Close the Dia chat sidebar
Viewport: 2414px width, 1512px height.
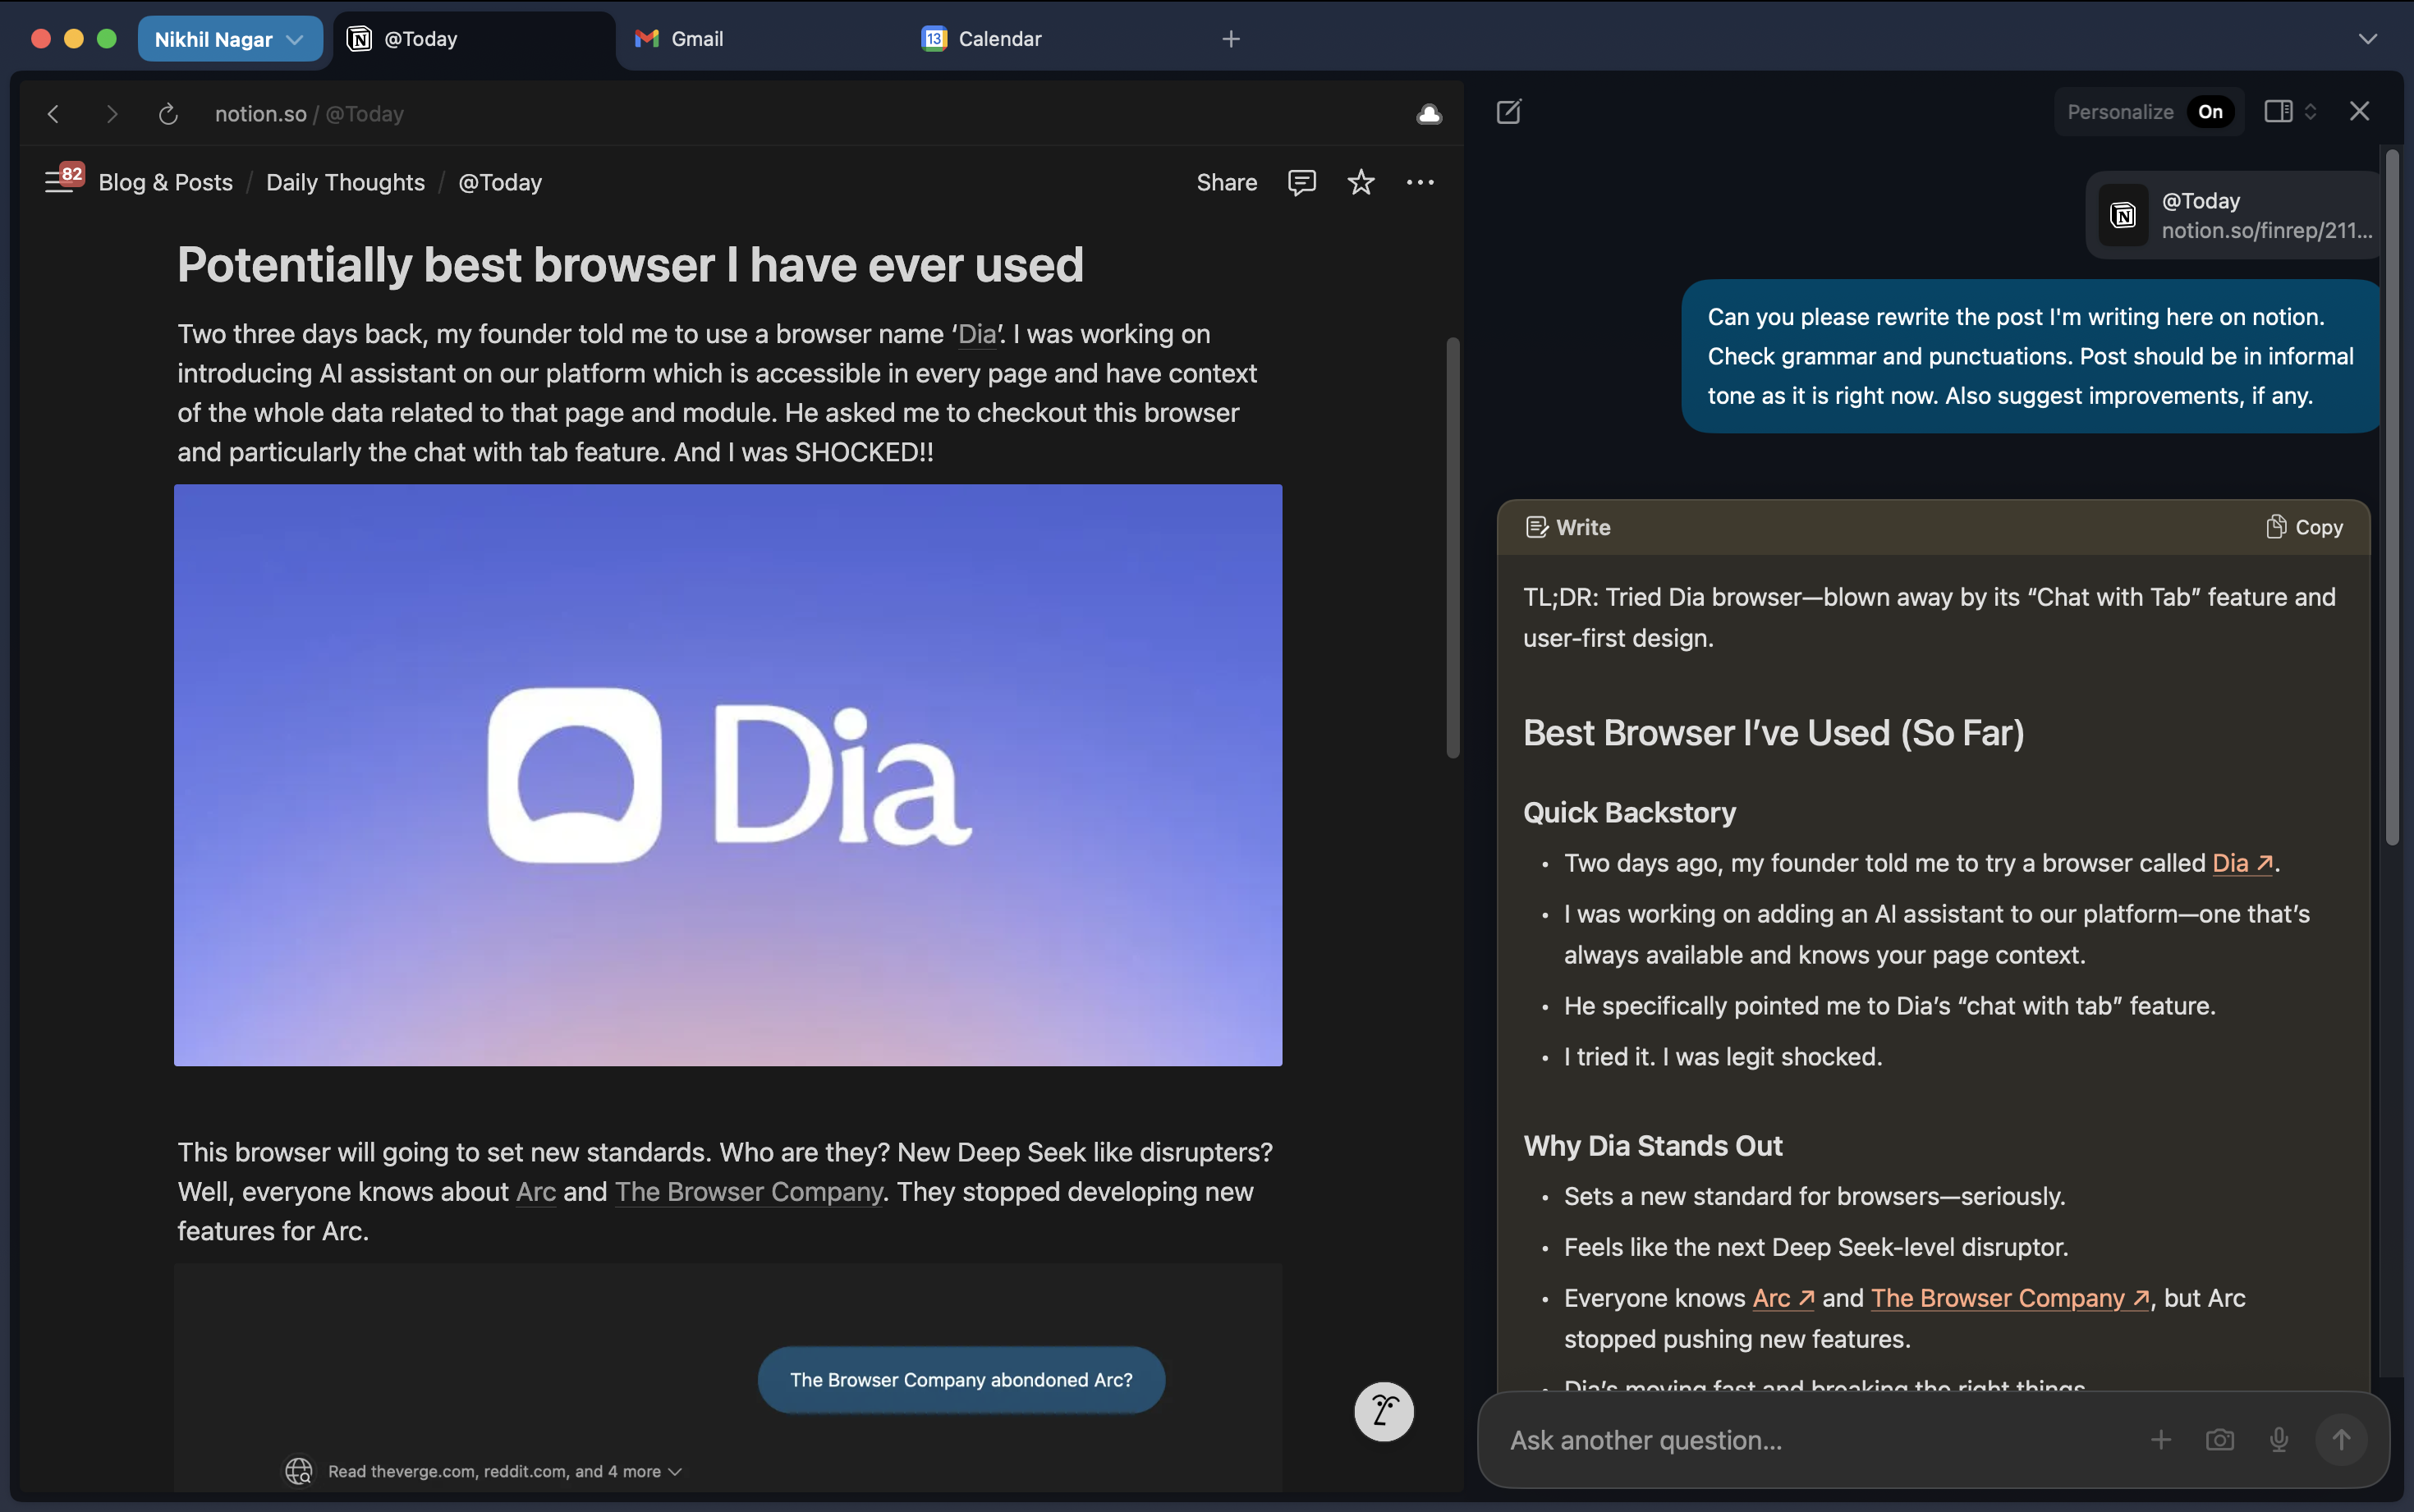pos(2359,111)
